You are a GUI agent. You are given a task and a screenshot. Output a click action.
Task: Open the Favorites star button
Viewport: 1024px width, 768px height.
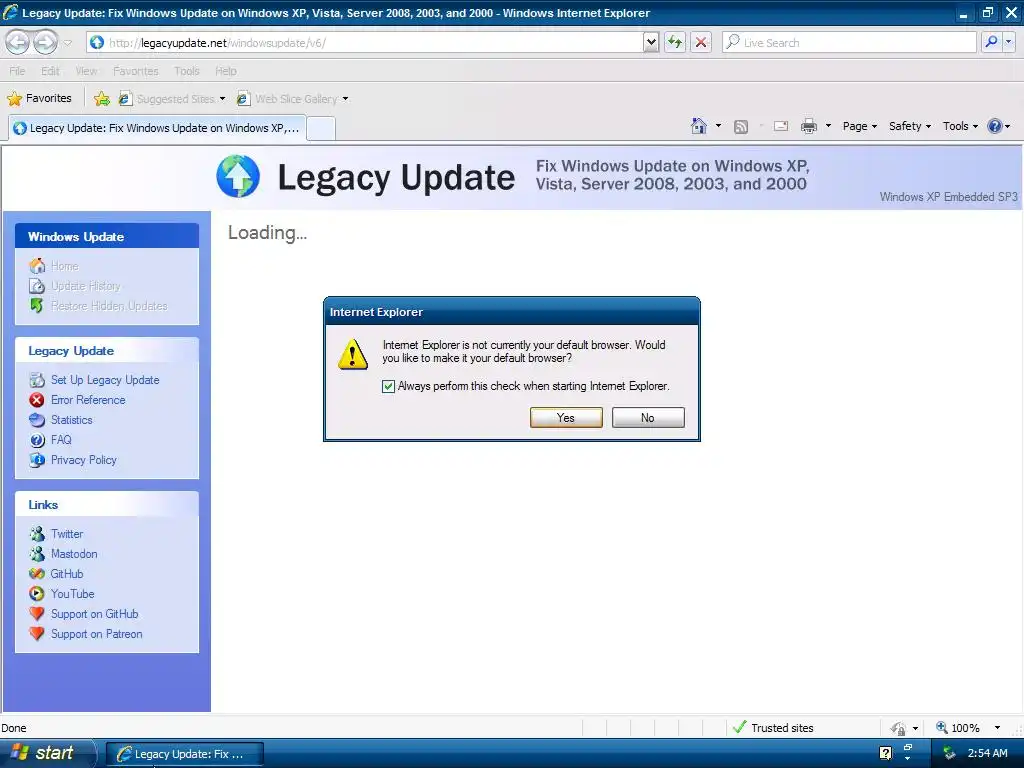point(39,99)
